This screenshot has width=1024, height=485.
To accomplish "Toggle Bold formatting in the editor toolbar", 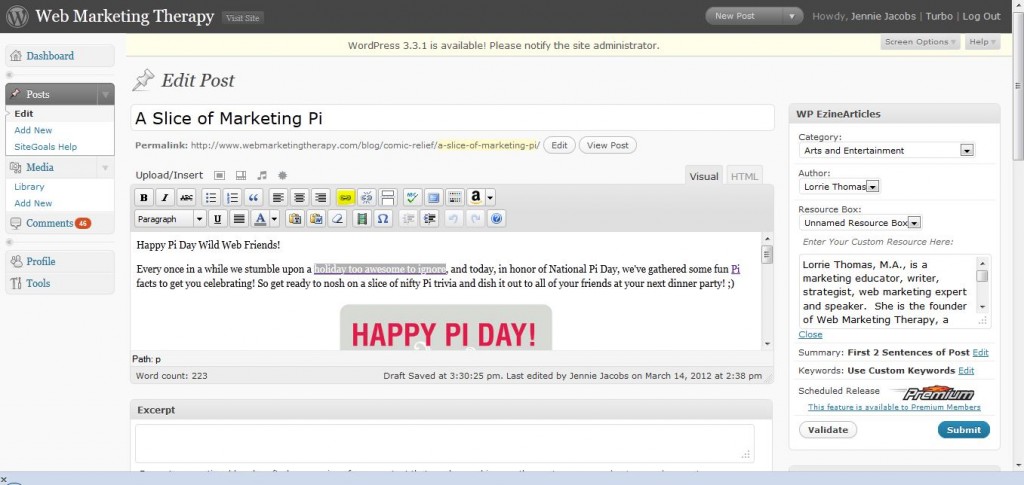I will click(x=144, y=197).
